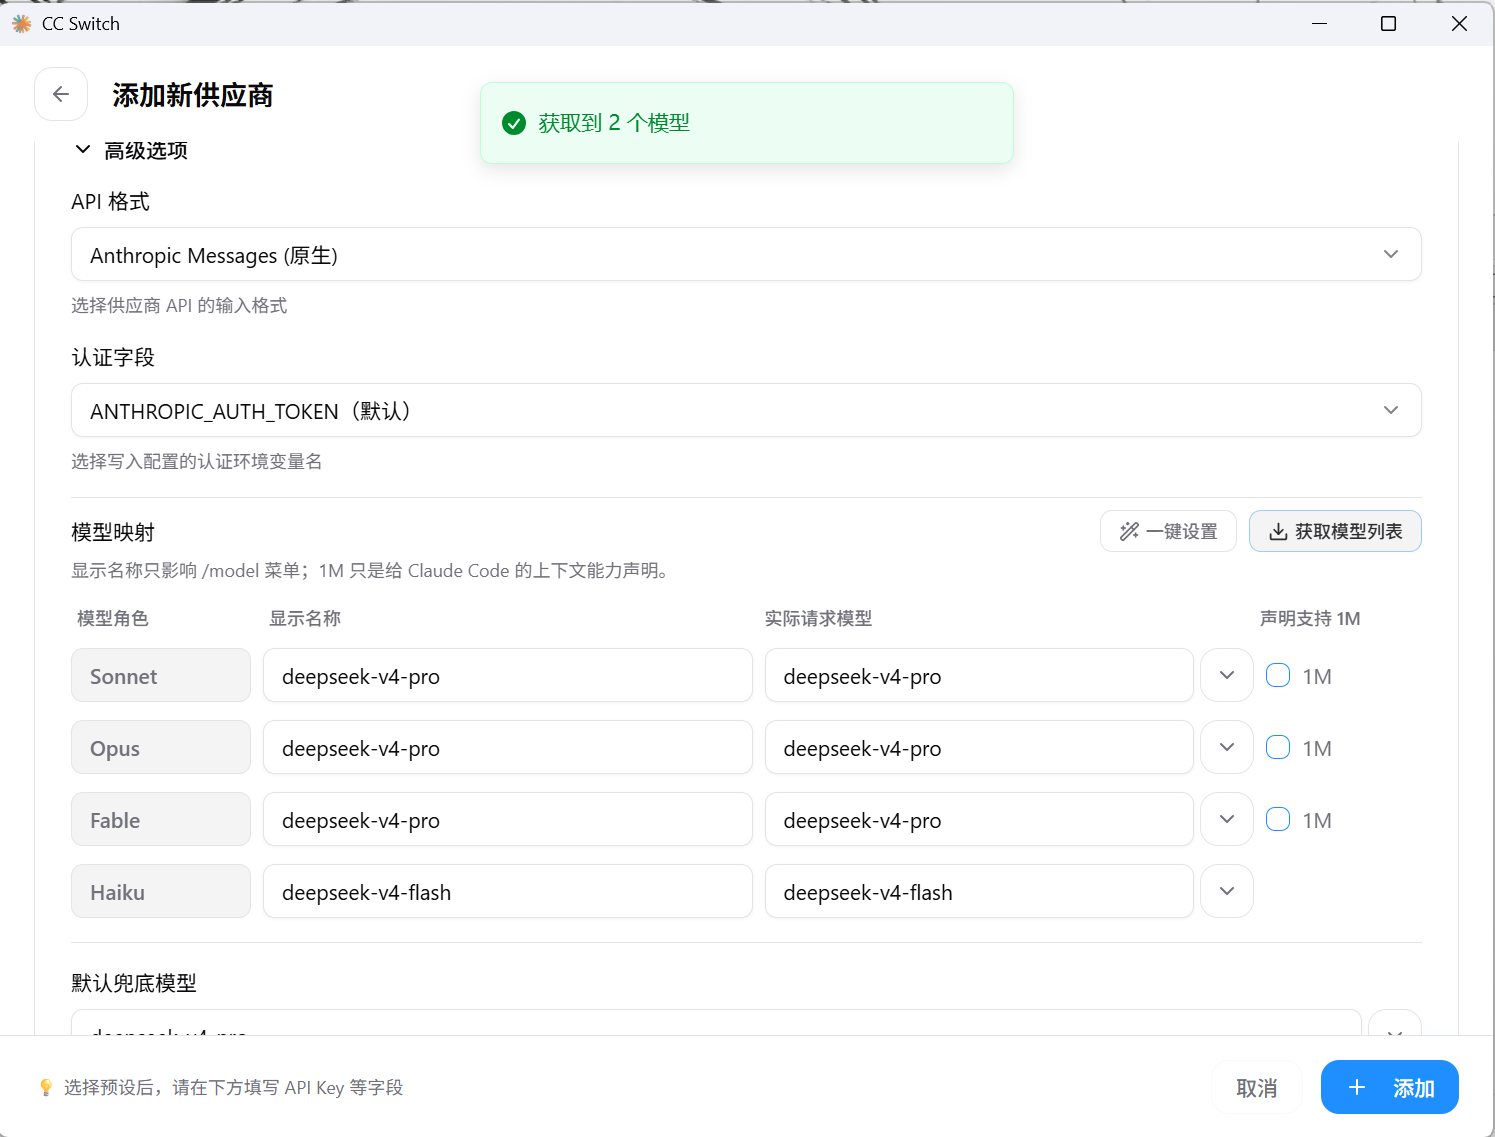Click the 模型映射 heading
The width and height of the screenshot is (1495, 1137).
pyautogui.click(x=113, y=532)
